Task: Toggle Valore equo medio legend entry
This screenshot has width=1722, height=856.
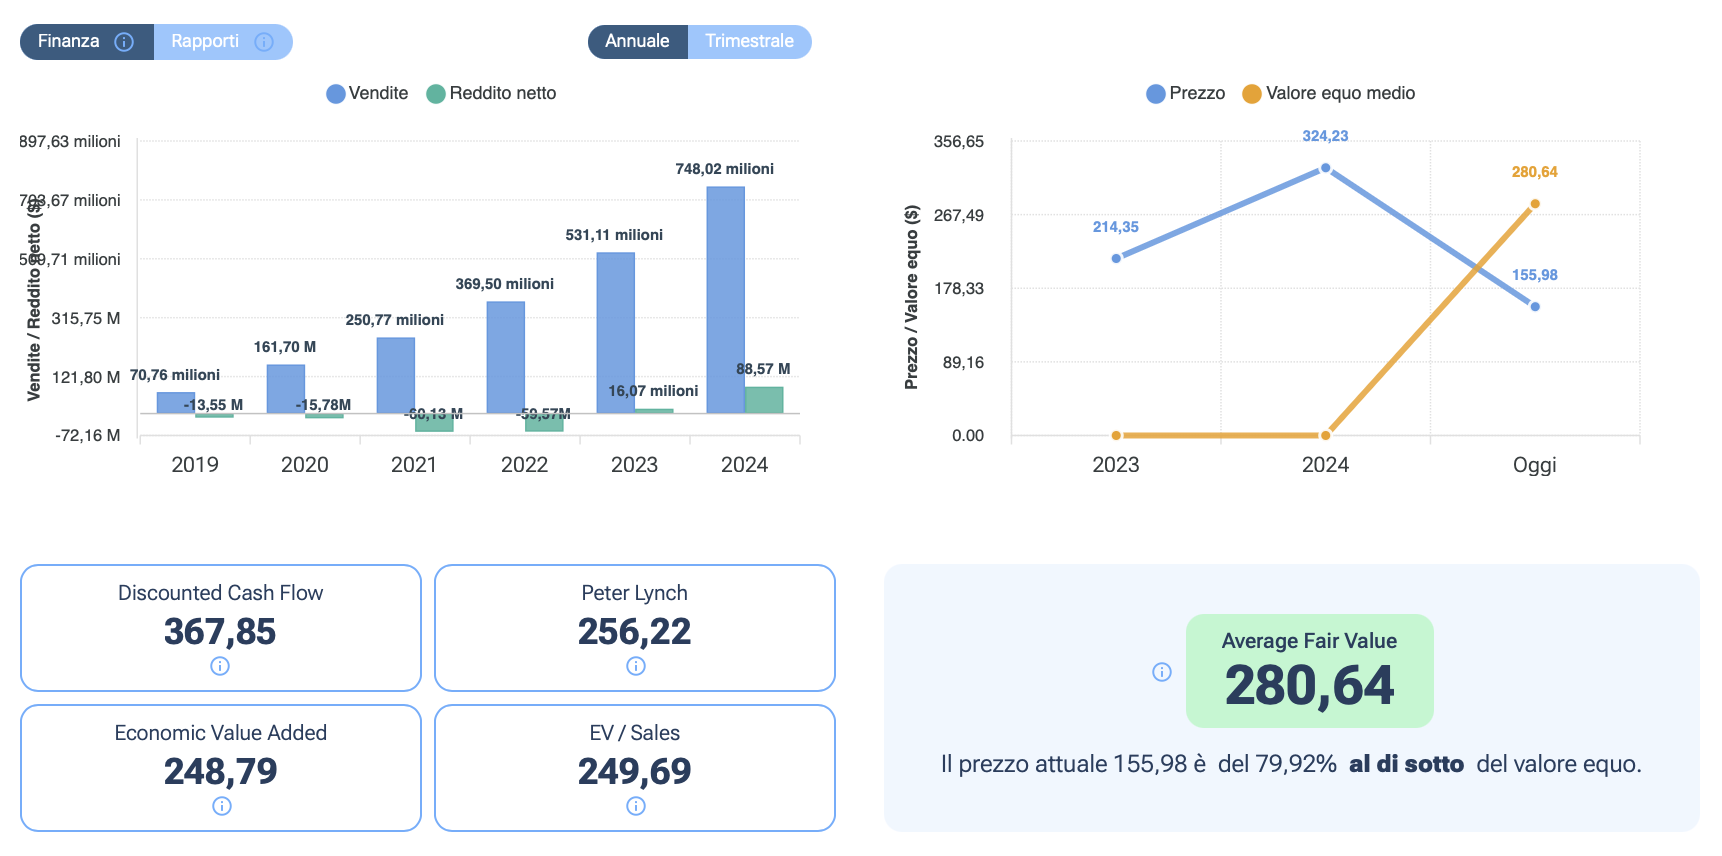Action: pos(1328,93)
